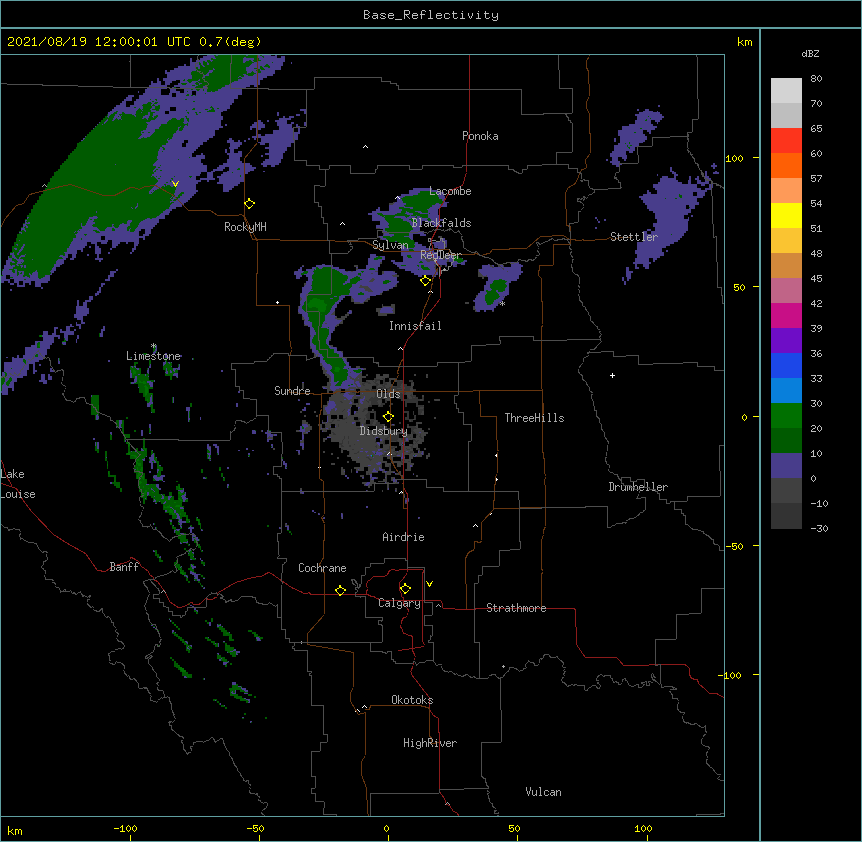The image size is (862, 842).
Task: Click the yellow diamond marker near RockyMH
Action: click(250, 204)
